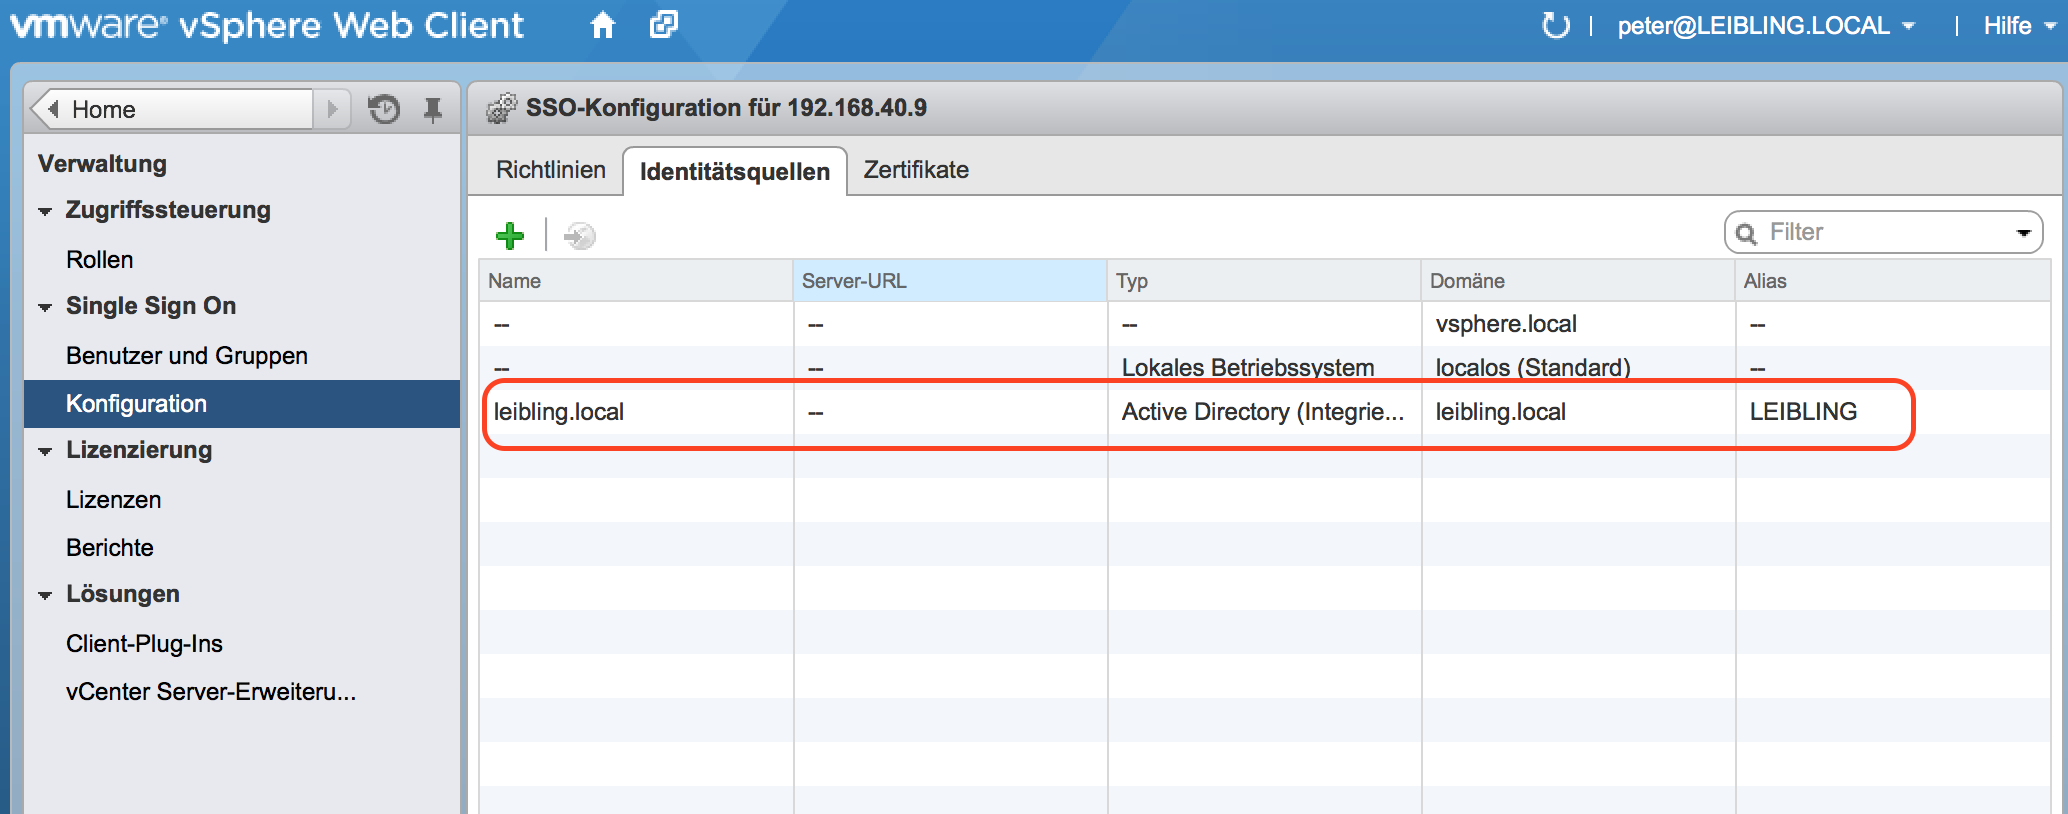Sort by the Server-URL column header

[950, 281]
